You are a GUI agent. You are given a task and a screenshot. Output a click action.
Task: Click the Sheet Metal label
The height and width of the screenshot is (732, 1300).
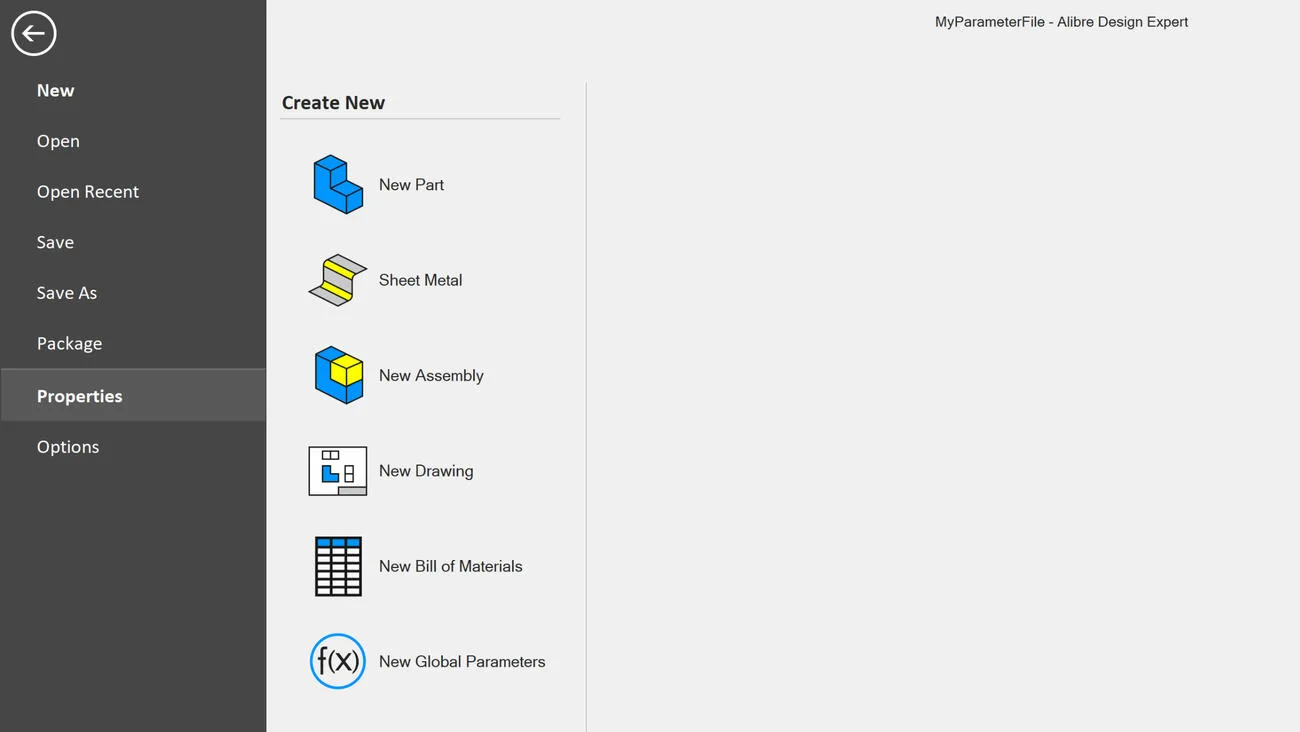point(420,280)
